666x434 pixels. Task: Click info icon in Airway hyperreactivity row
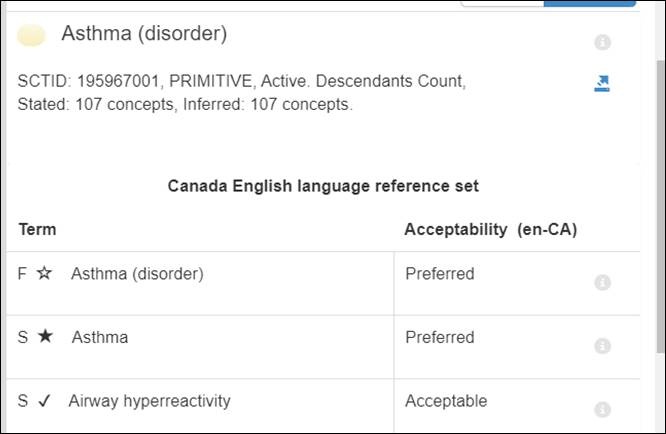[x=602, y=409]
